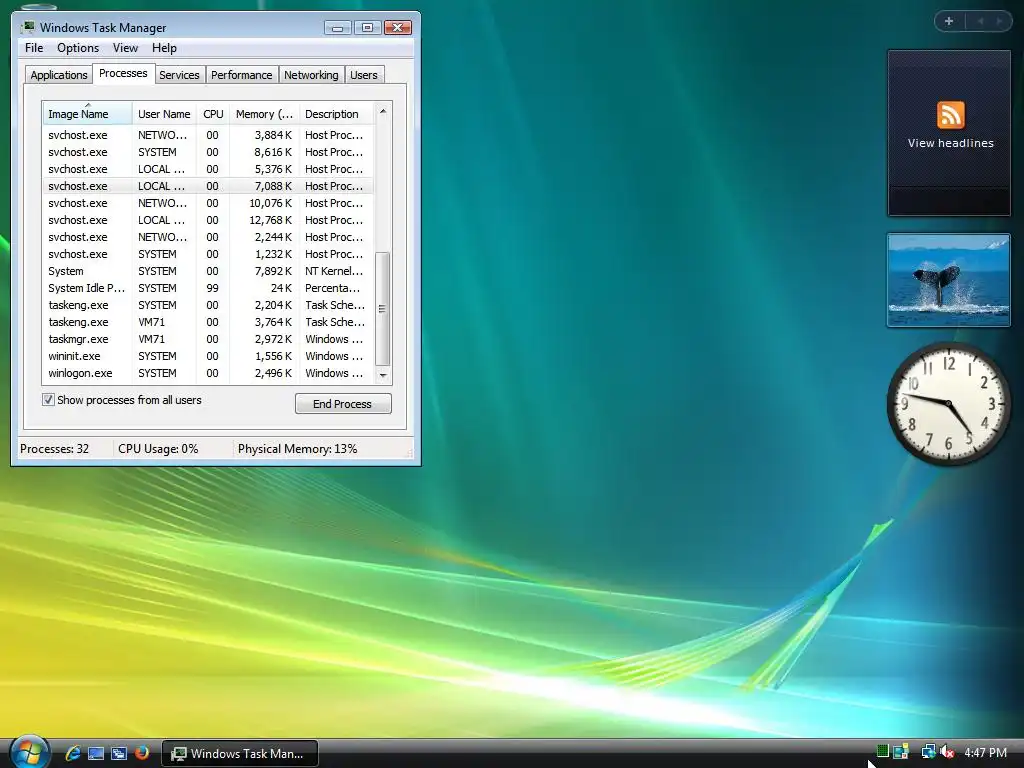Select svchost.exe using 1,232 K memory

(x=208, y=254)
